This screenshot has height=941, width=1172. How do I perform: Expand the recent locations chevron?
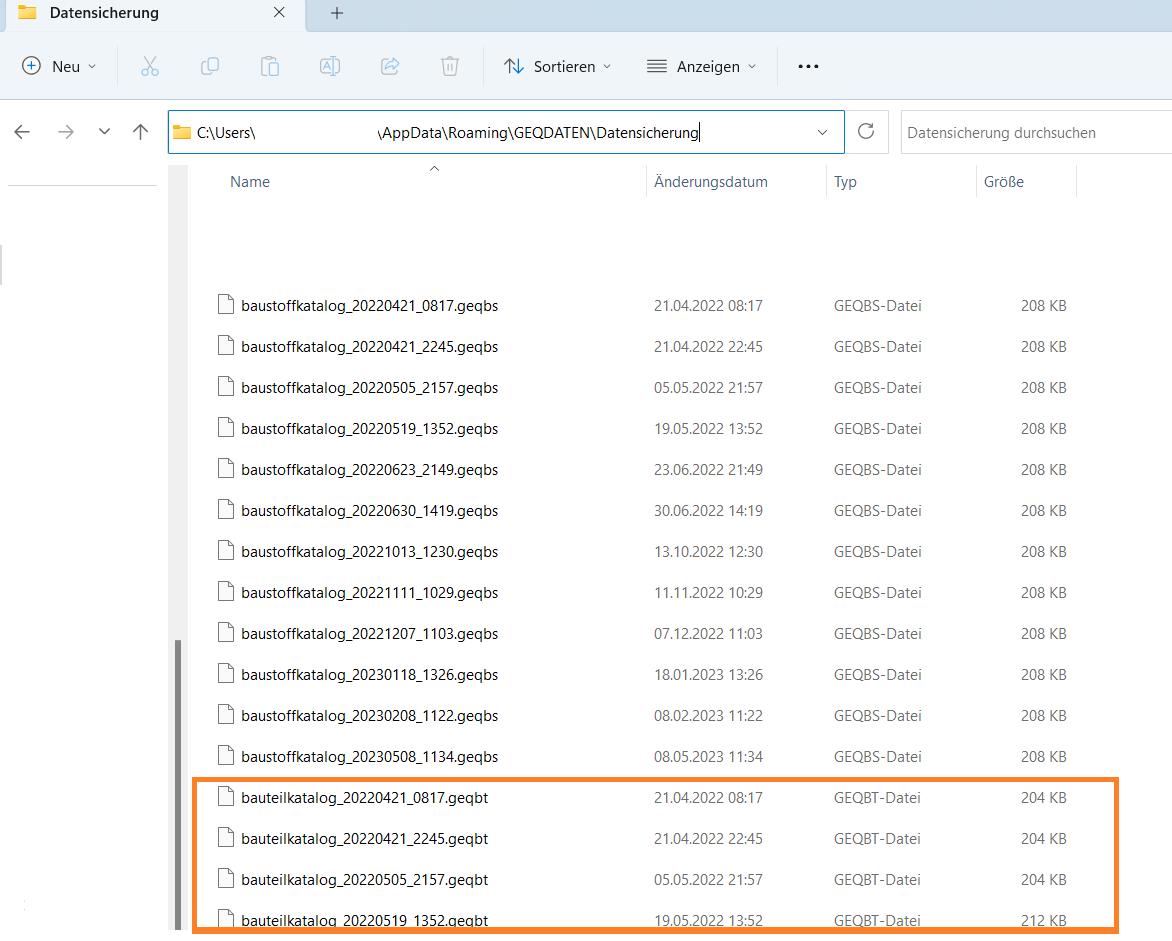pyautogui.click(x=104, y=132)
